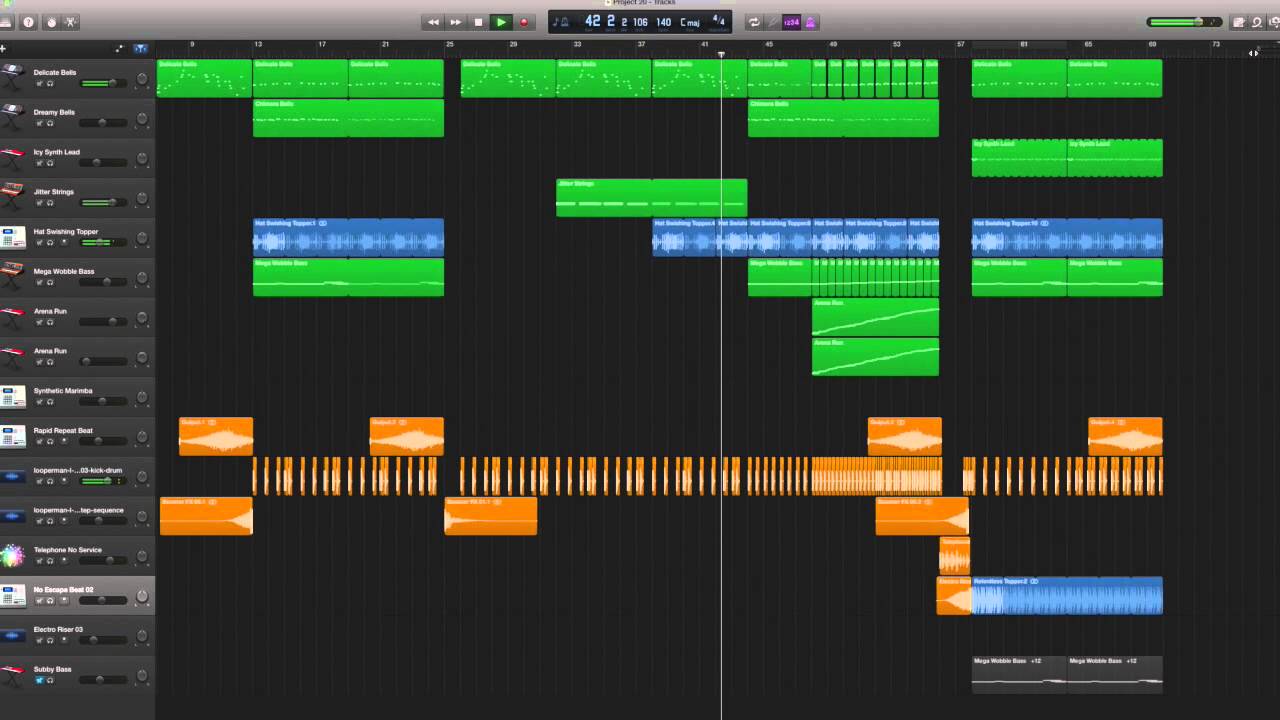The width and height of the screenshot is (1280, 720).
Task: Select the Dreamy Bells track icon
Action: pos(12,117)
